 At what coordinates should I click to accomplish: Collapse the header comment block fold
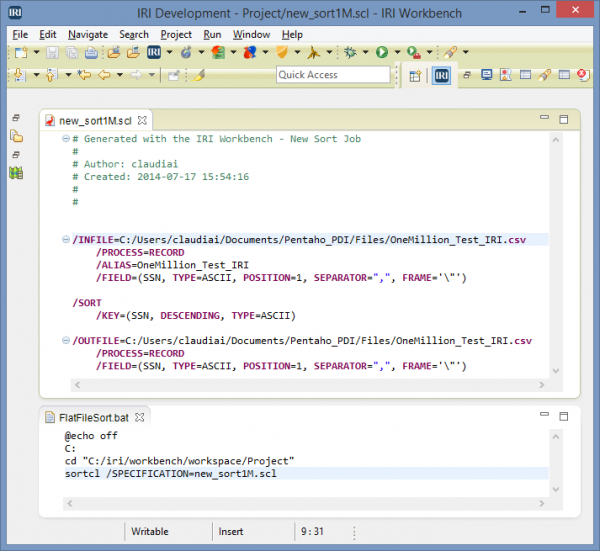click(65, 139)
